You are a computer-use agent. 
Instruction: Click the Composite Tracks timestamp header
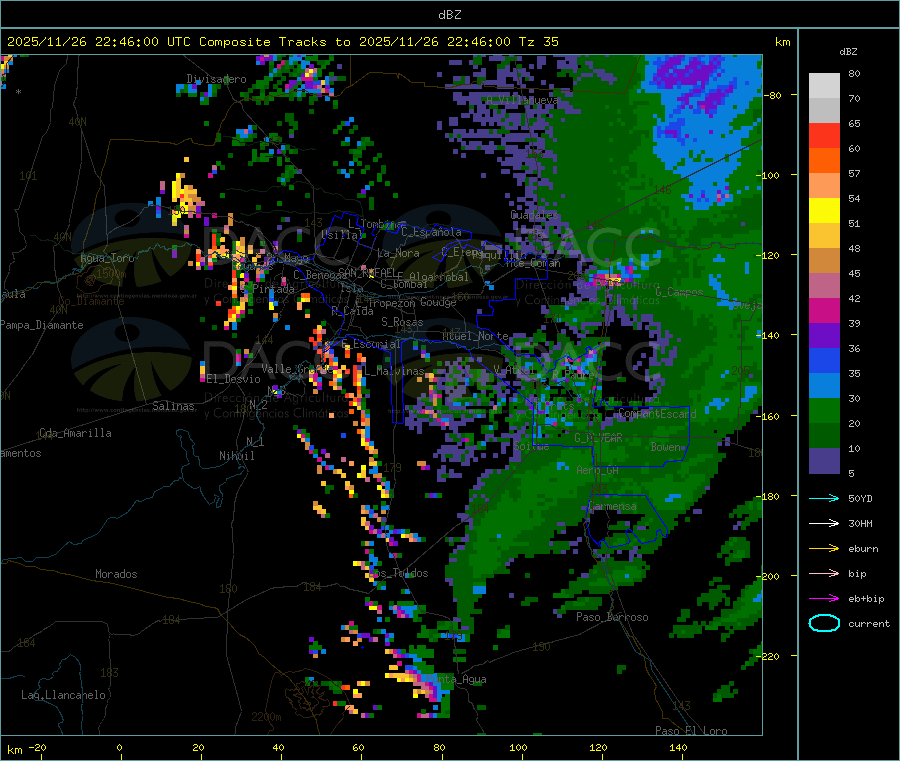282,42
